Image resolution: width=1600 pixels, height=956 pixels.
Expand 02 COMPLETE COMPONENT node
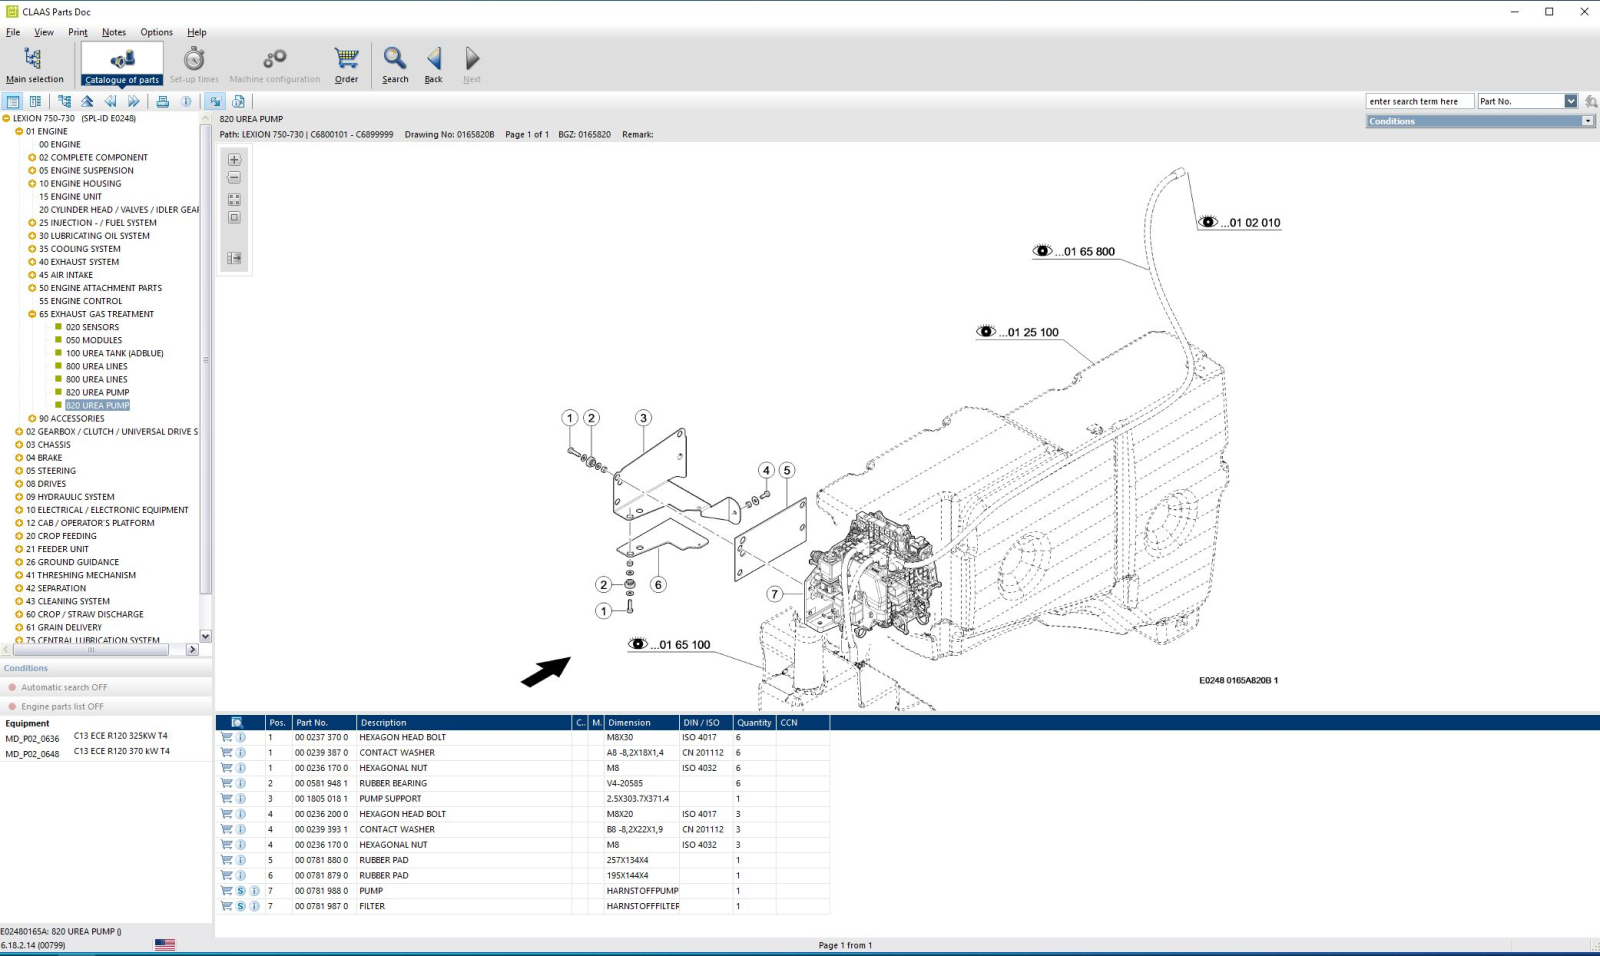click(32, 158)
